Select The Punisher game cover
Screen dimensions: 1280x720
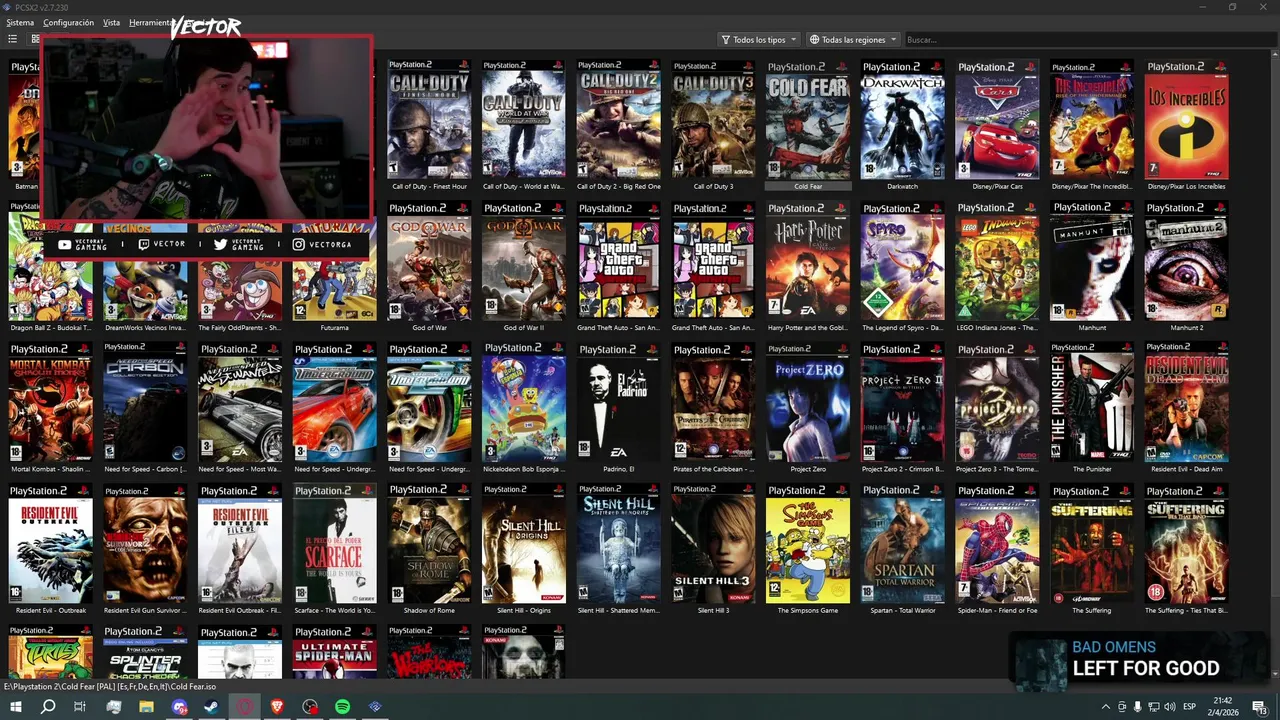pyautogui.click(x=1092, y=402)
